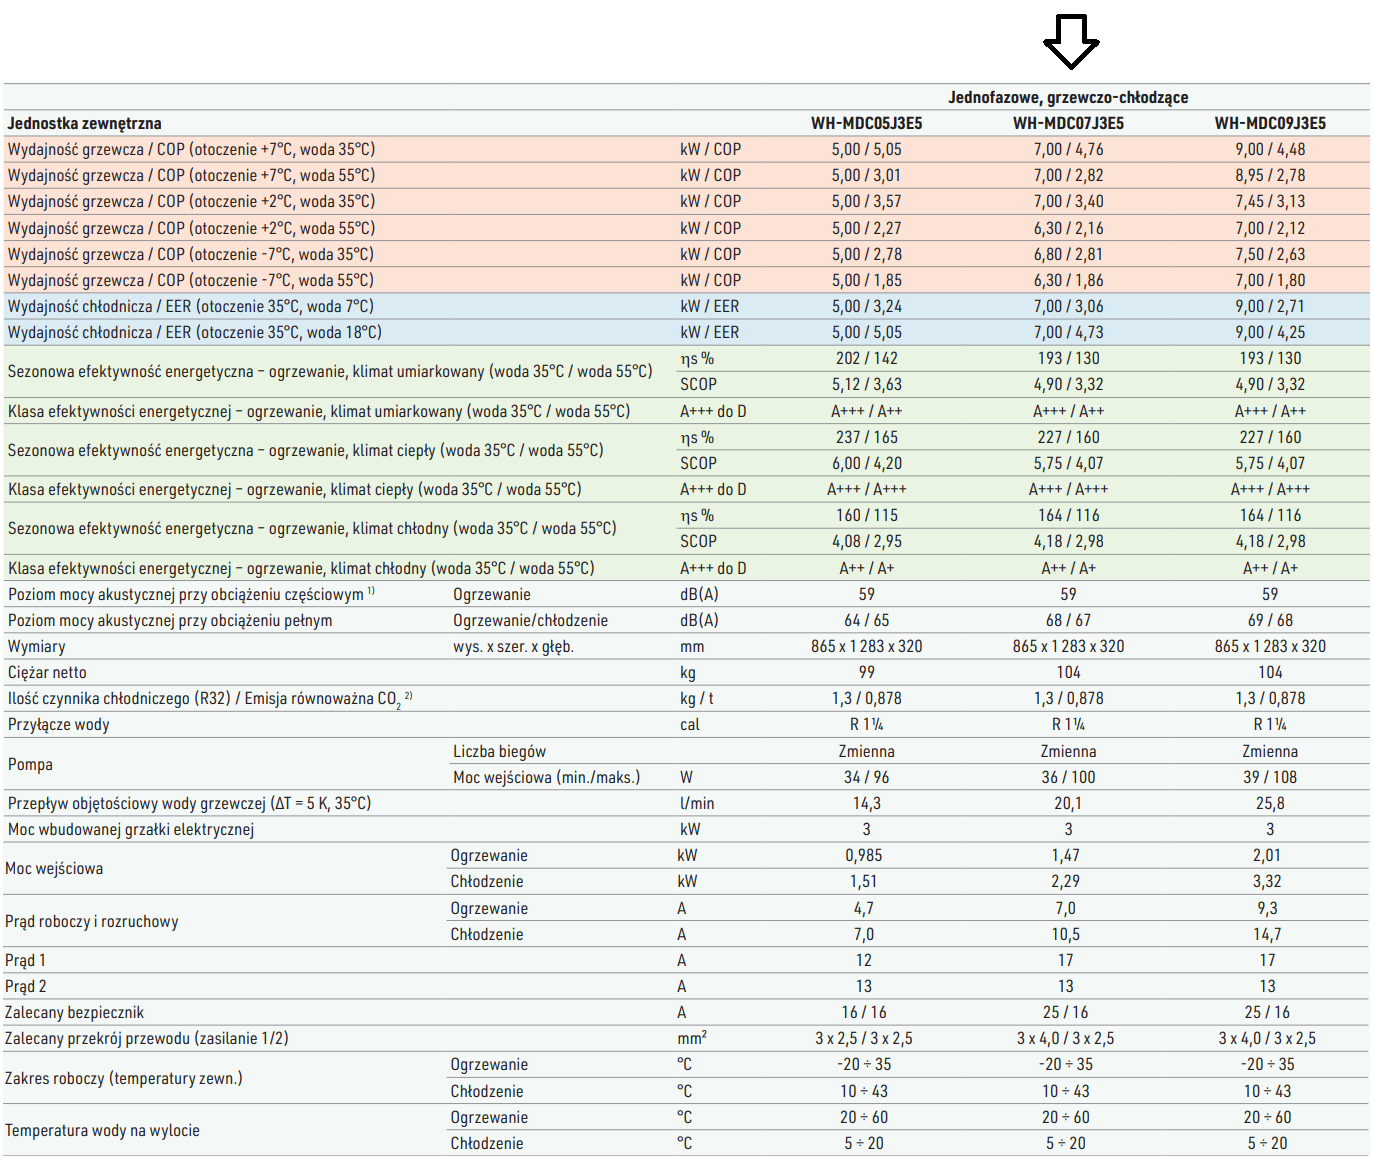Click the WH-MDC09J3E5 column header
Screen dimensions: 1374x1160
1270,123
